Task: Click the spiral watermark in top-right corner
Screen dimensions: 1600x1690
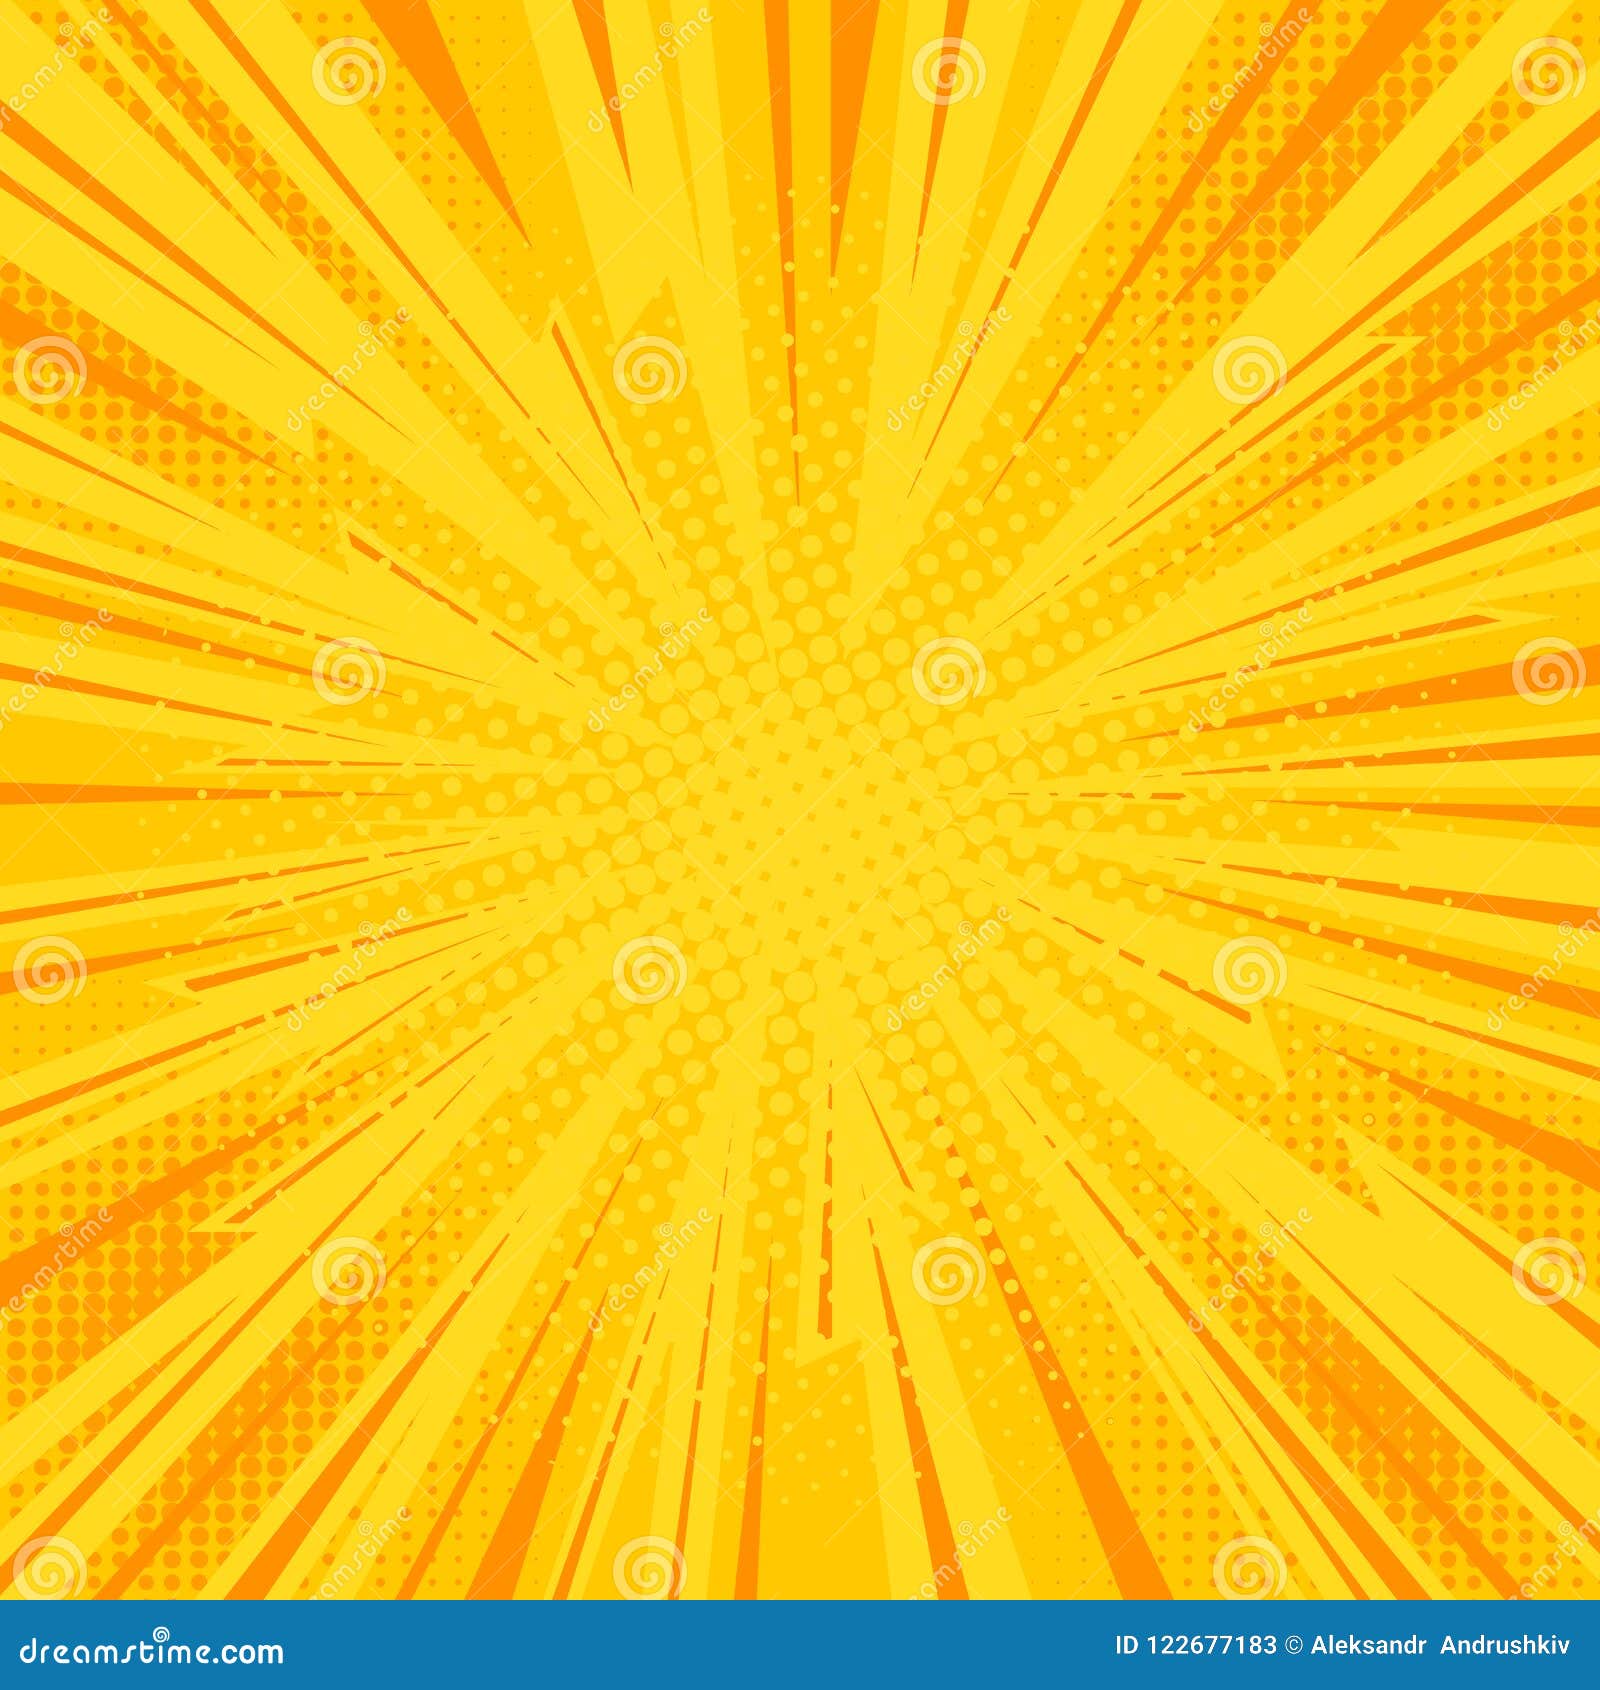Action: pyautogui.click(x=1549, y=72)
